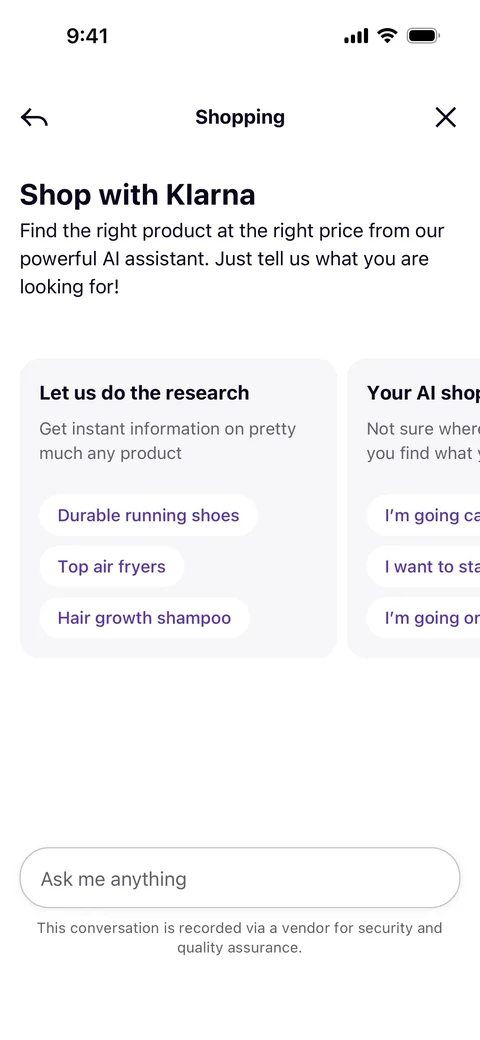Tap the conversation recorded disclaimer text
Image resolution: width=480 pixels, height=1040 pixels.
[x=239, y=938]
